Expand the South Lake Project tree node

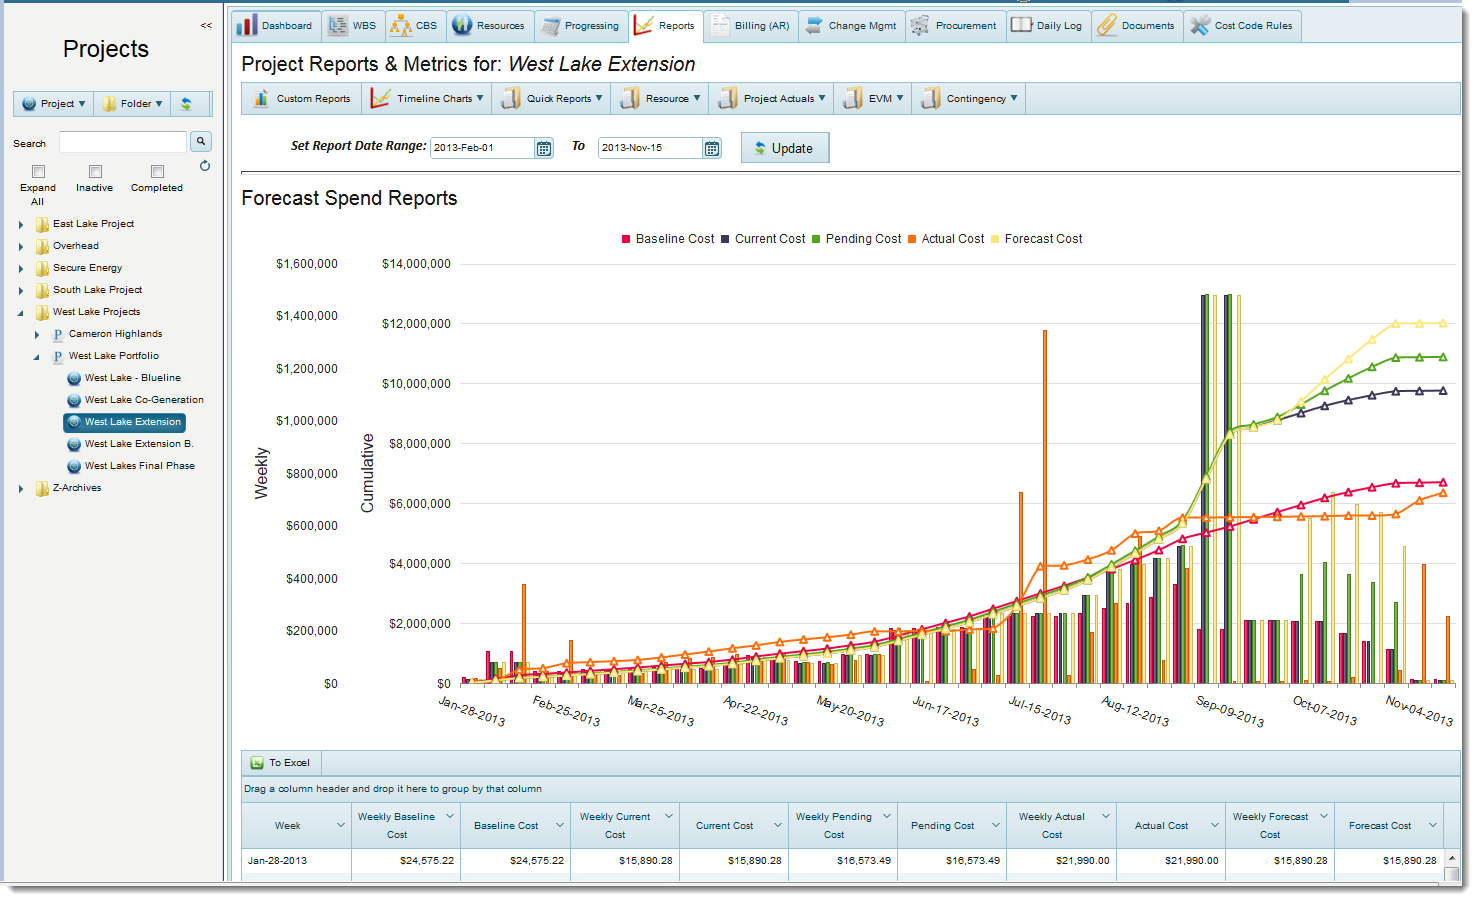pyautogui.click(x=21, y=290)
